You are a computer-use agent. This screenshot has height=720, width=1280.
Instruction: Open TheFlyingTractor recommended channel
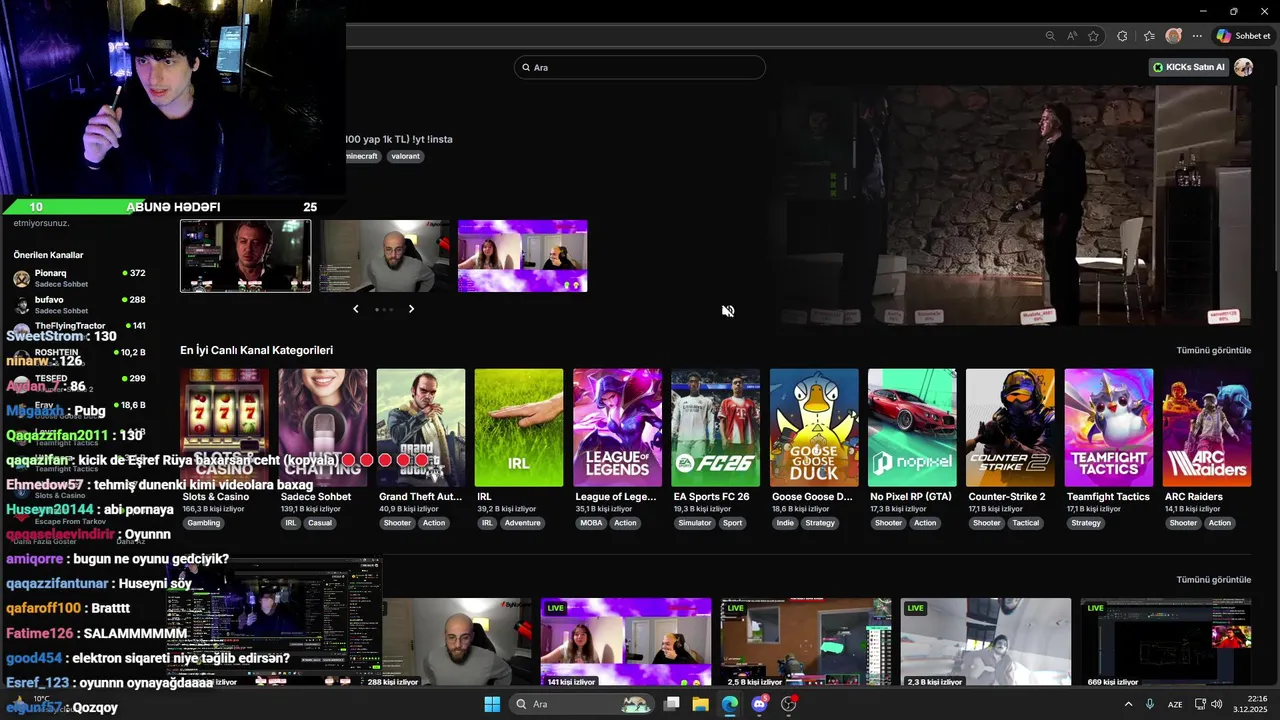click(80, 328)
